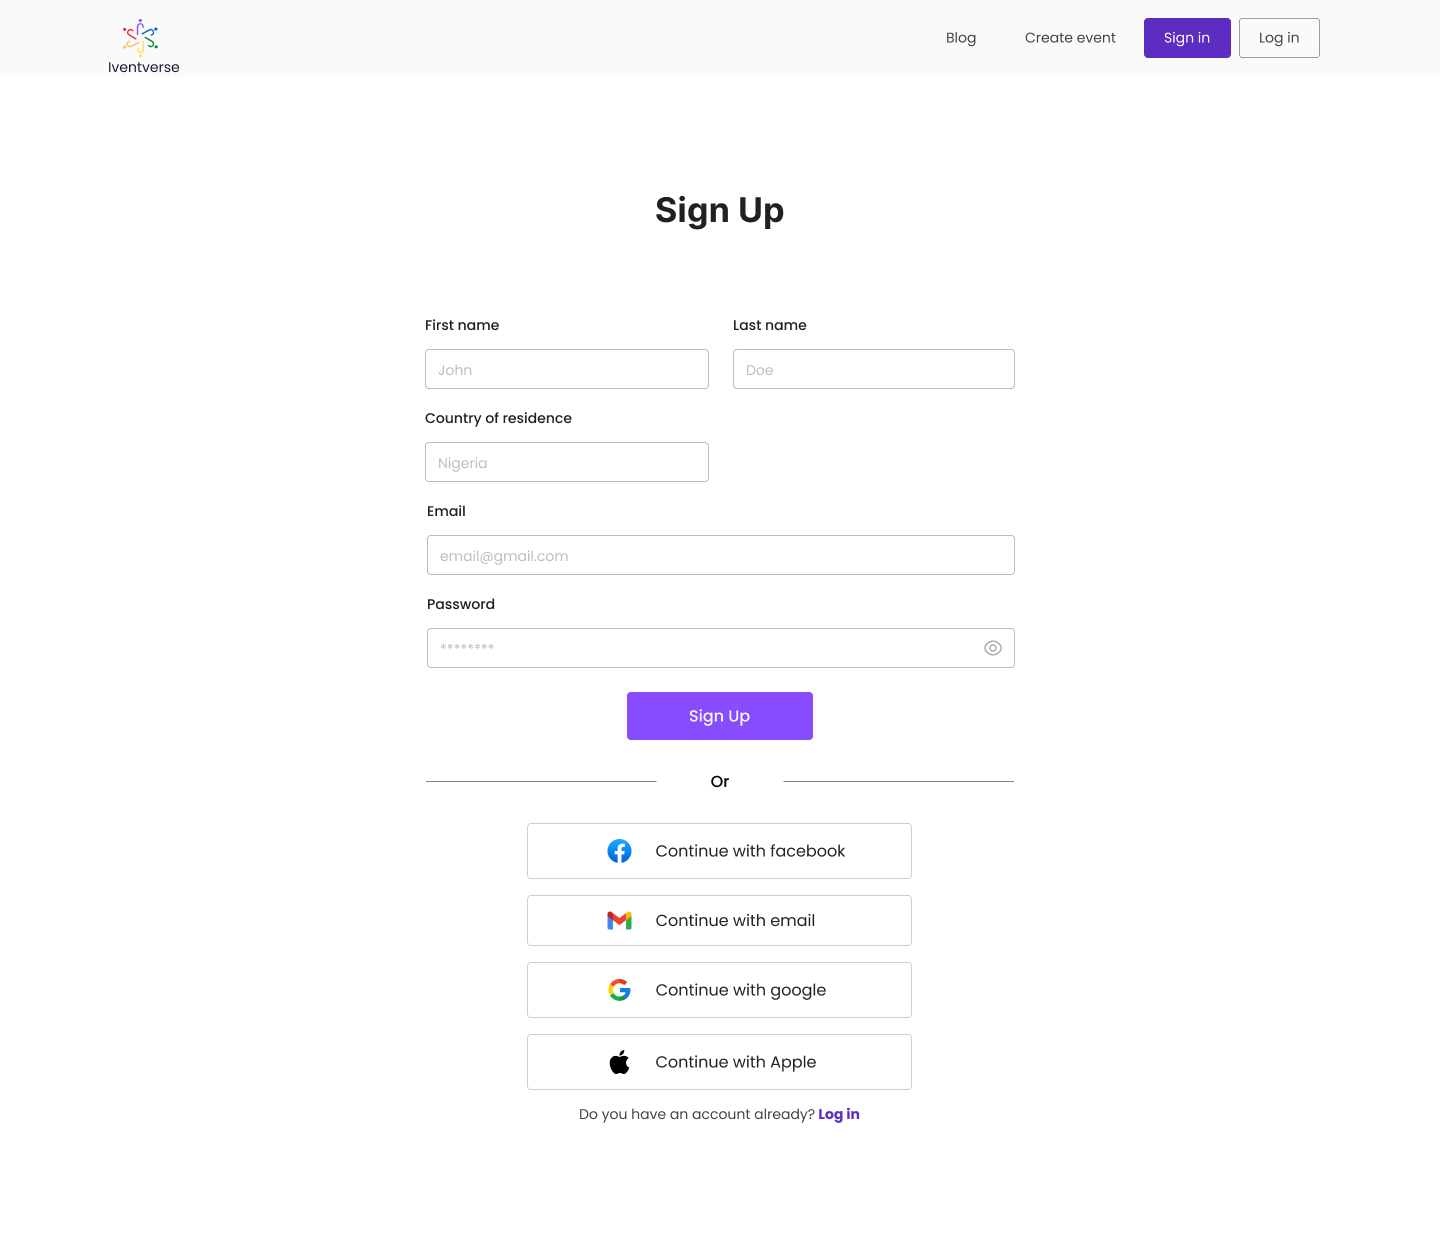This screenshot has width=1440, height=1246.
Task: Focus the Email input field
Action: (720, 555)
